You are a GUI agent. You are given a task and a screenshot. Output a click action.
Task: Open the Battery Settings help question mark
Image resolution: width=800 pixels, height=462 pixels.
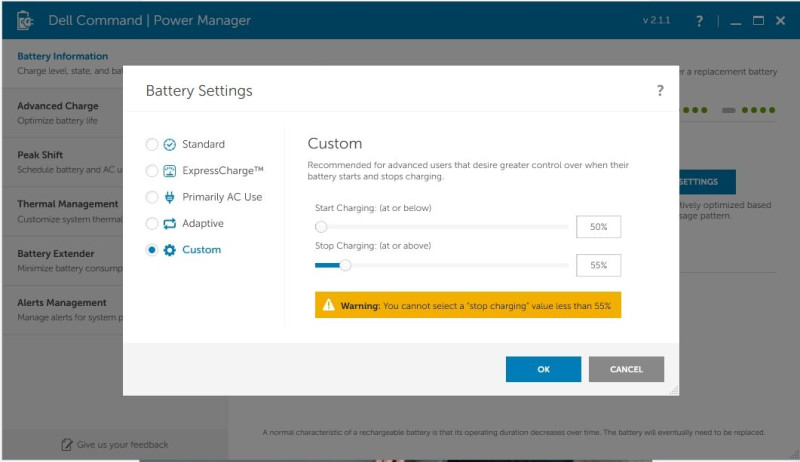(660, 91)
